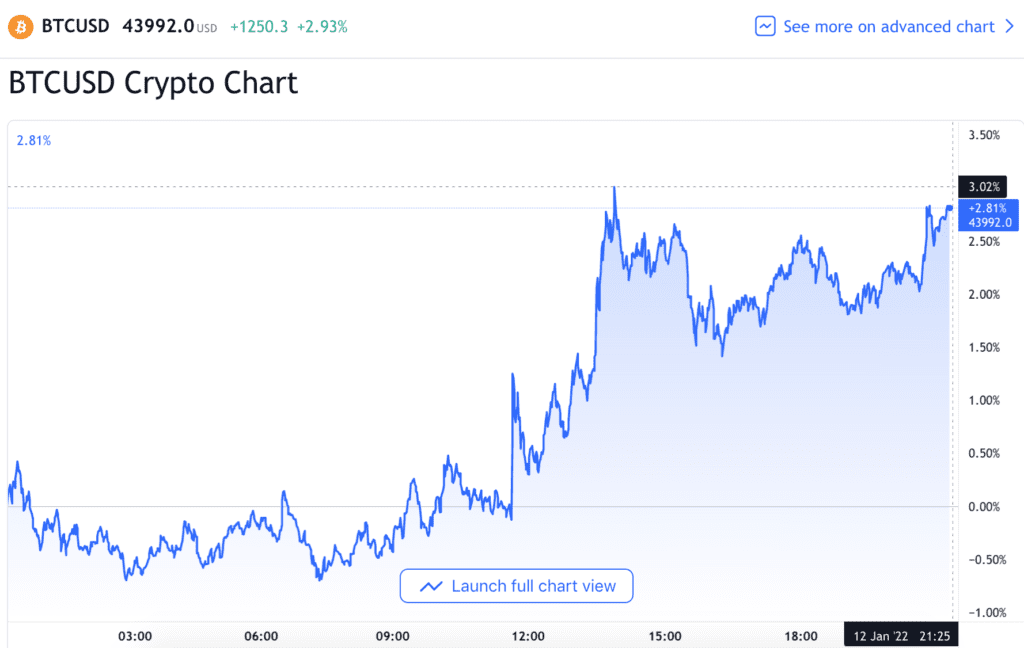The height and width of the screenshot is (648, 1024).
Task: Click the +2.93% percent change
Action: pyautogui.click(x=322, y=27)
